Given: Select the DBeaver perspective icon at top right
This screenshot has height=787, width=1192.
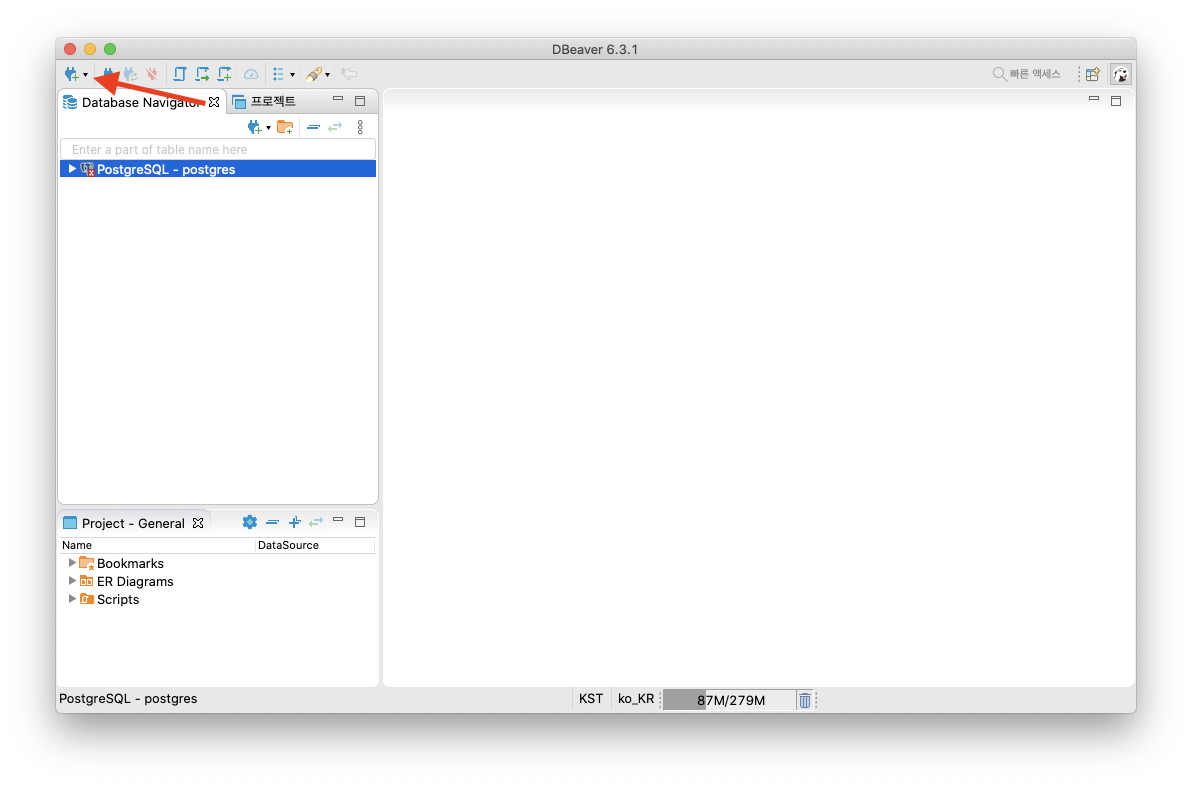Looking at the screenshot, I should (1121, 74).
